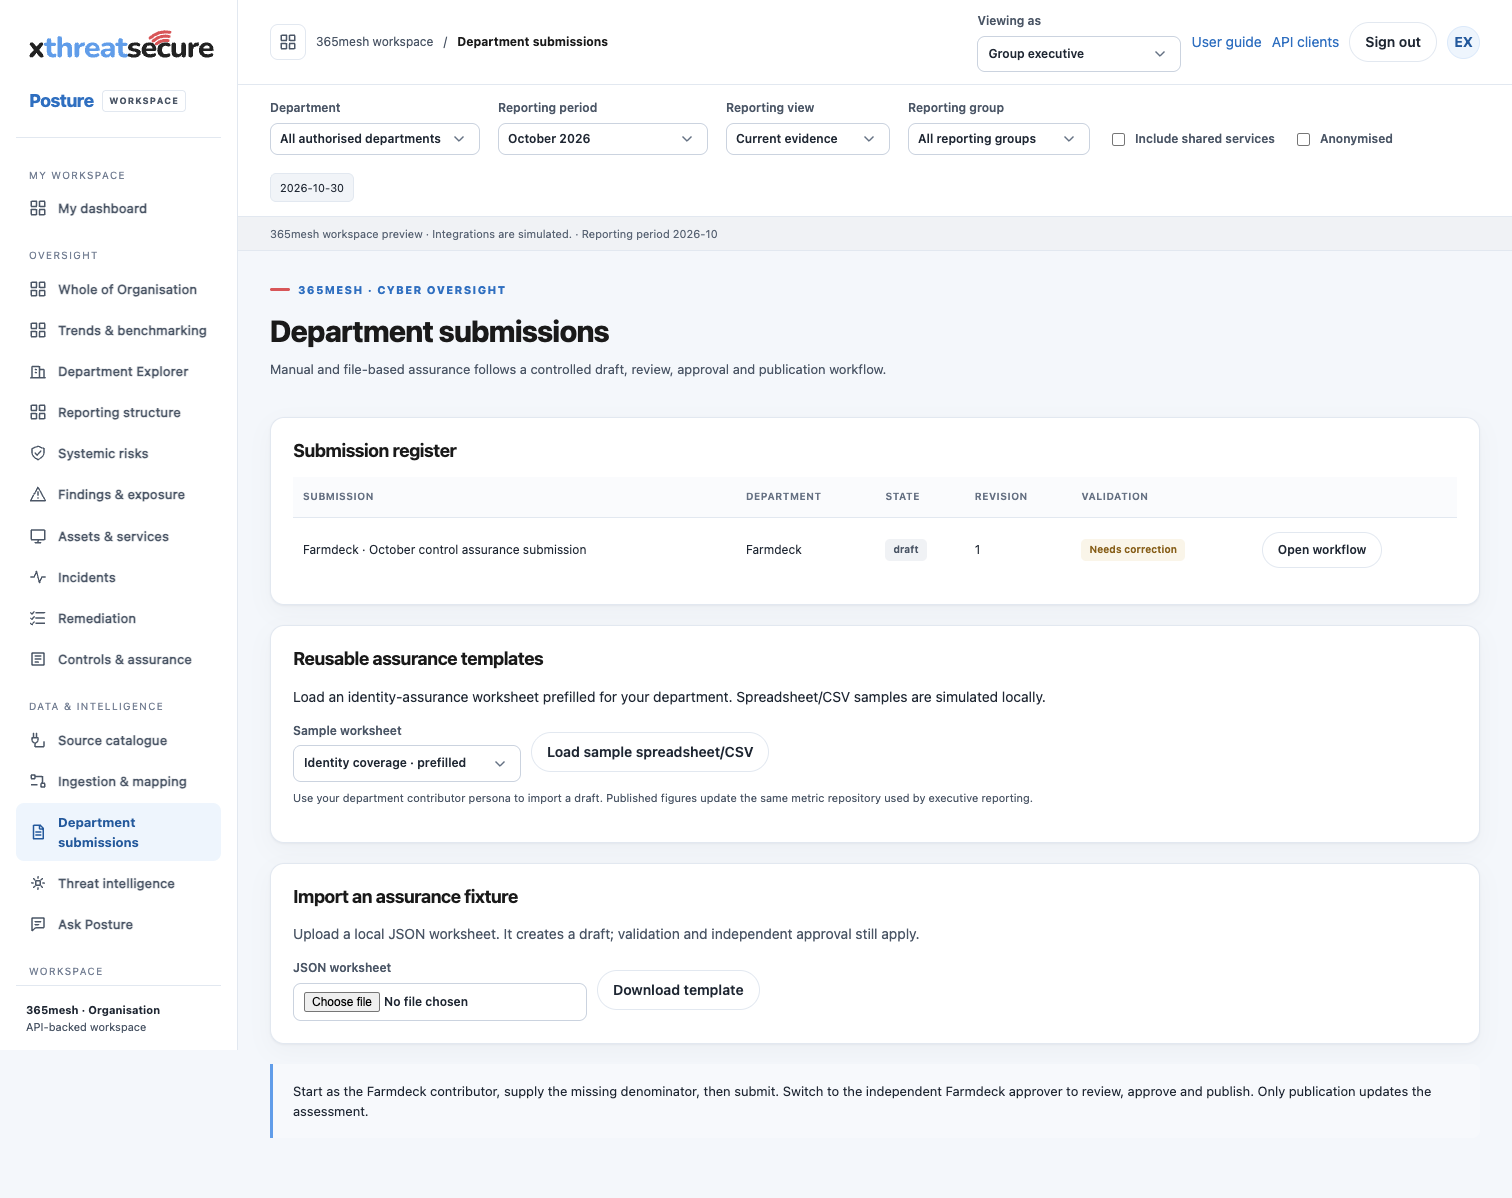The width and height of the screenshot is (1512, 1198).
Task: Open the API clients link
Action: pyautogui.click(x=1305, y=42)
